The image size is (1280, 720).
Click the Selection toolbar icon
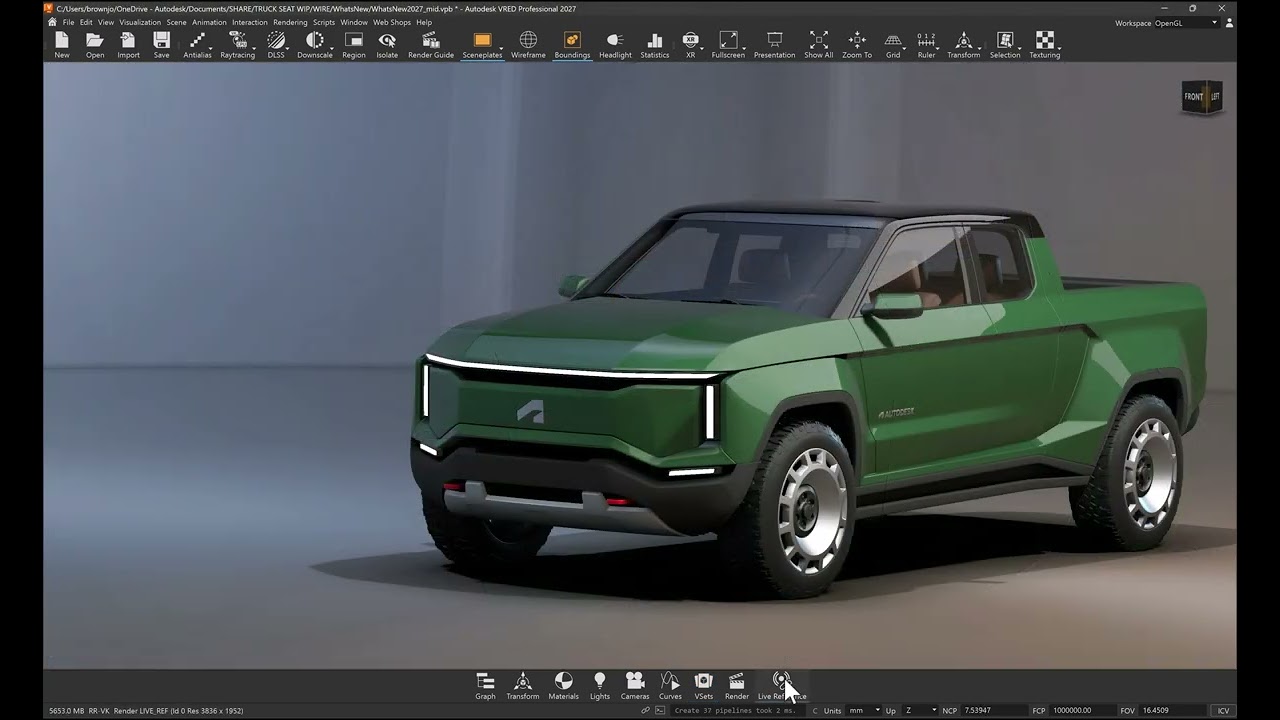pyautogui.click(x=1005, y=44)
